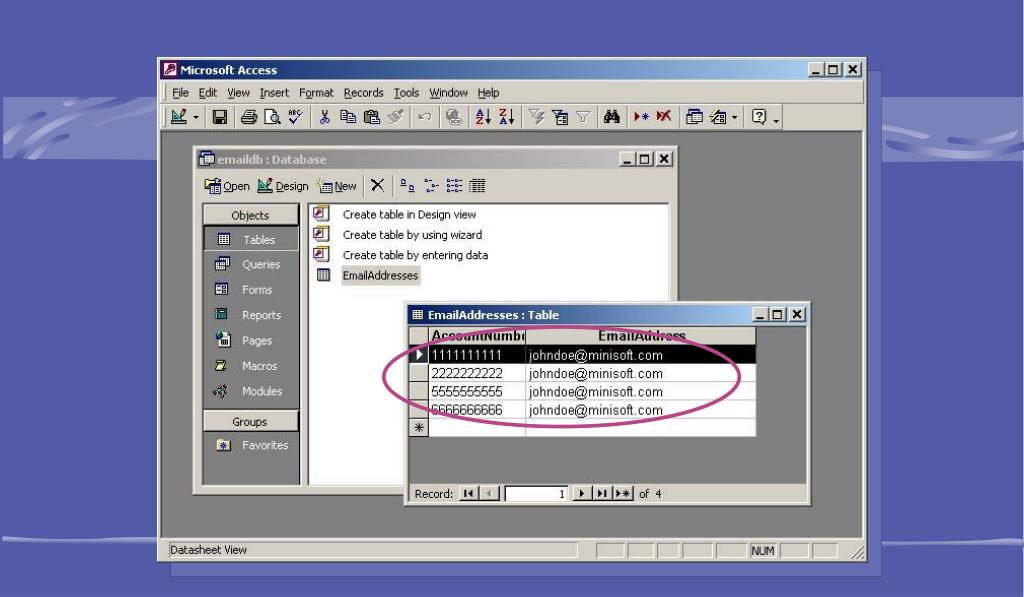The height and width of the screenshot is (597, 1024).
Task: Collapse the Groups bar header
Action: coord(251,421)
